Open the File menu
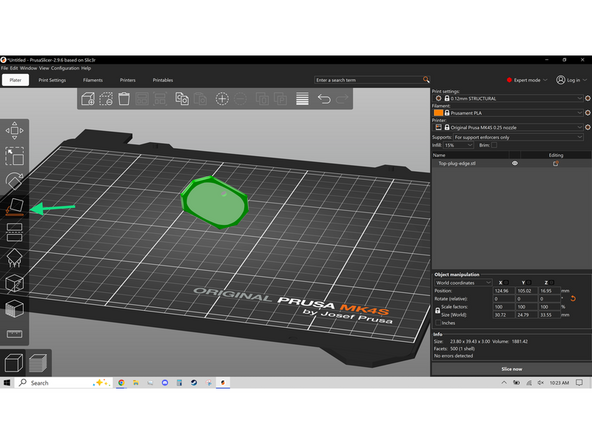Image resolution: width=592 pixels, height=444 pixels. coord(4,68)
